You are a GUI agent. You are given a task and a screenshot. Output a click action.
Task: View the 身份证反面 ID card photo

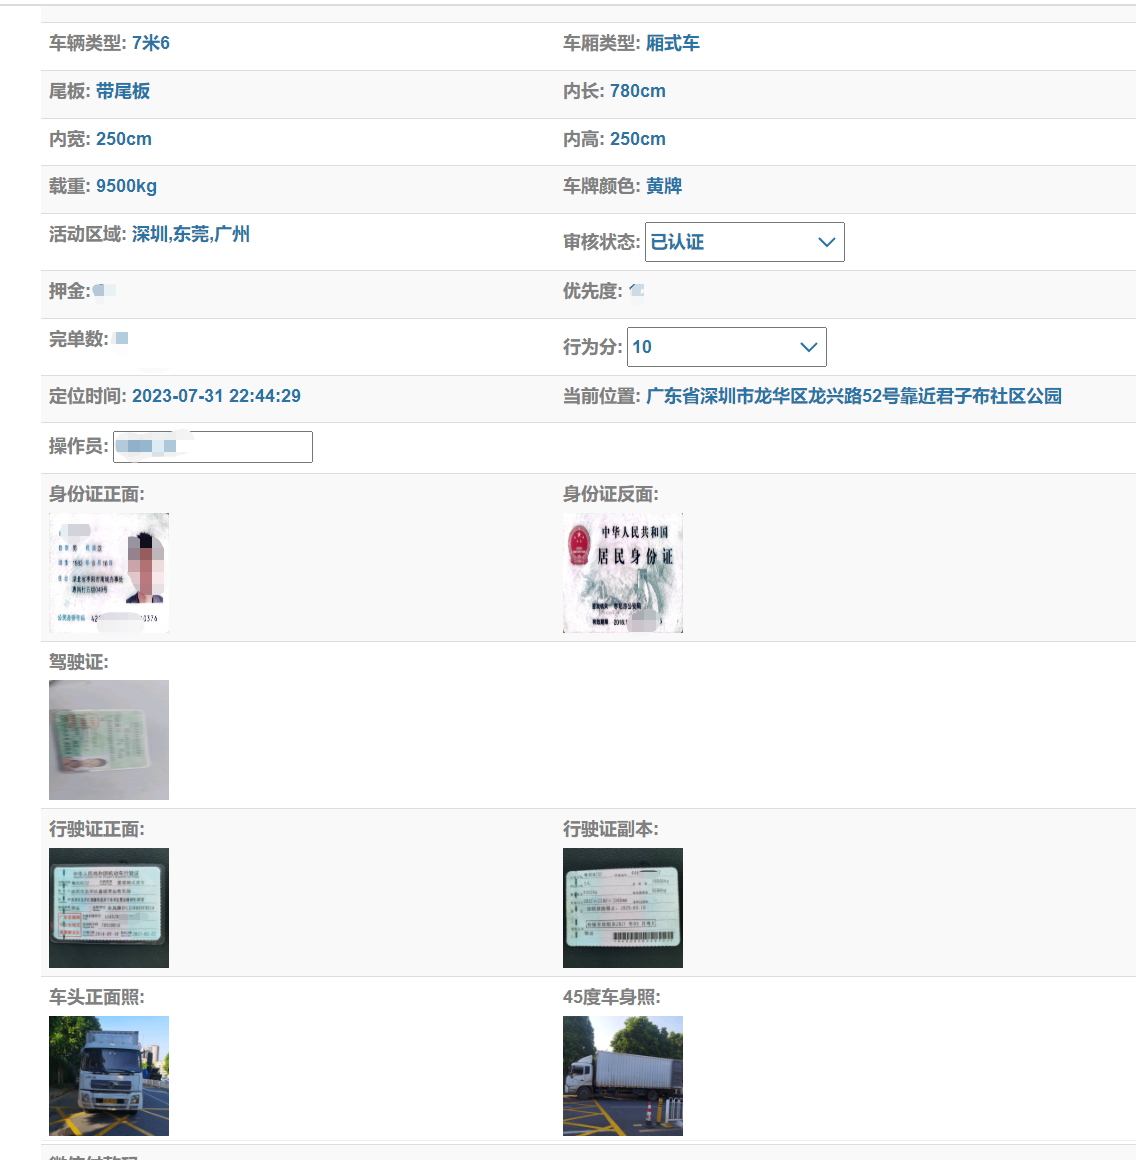point(622,573)
